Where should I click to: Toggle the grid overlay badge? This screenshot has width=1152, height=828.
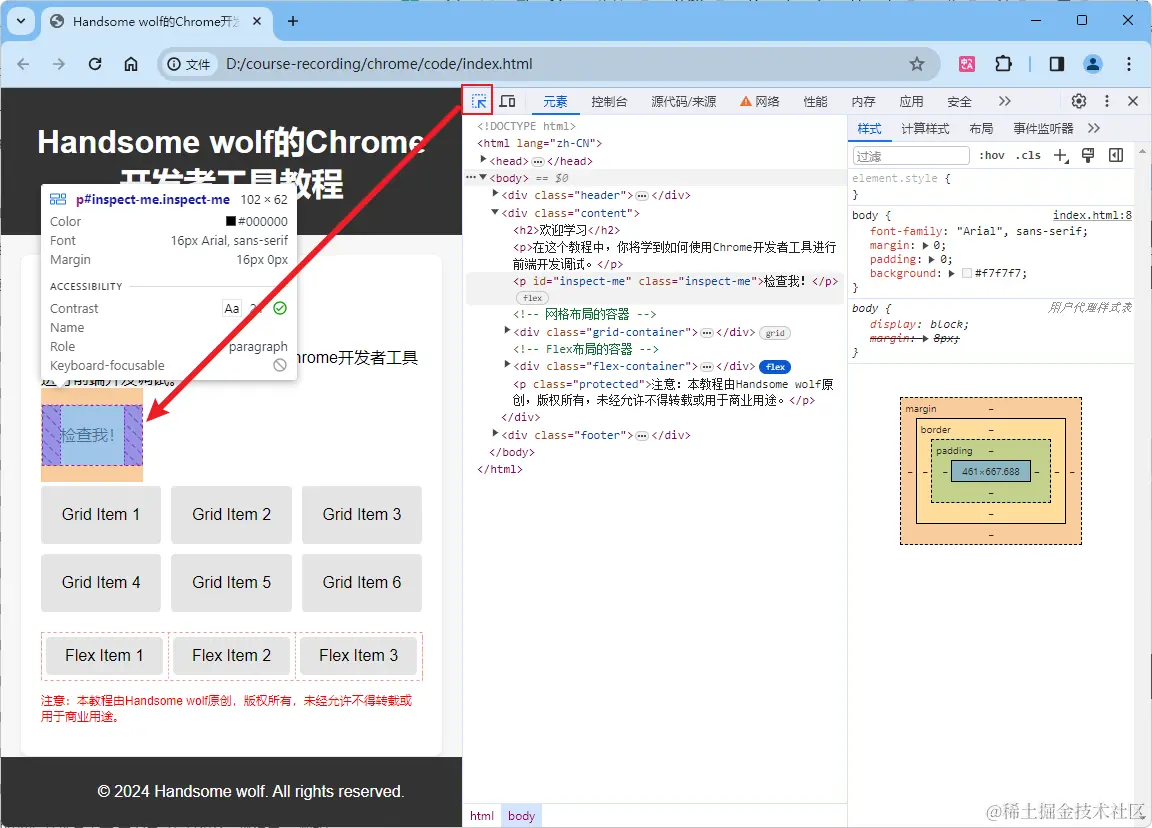point(775,333)
